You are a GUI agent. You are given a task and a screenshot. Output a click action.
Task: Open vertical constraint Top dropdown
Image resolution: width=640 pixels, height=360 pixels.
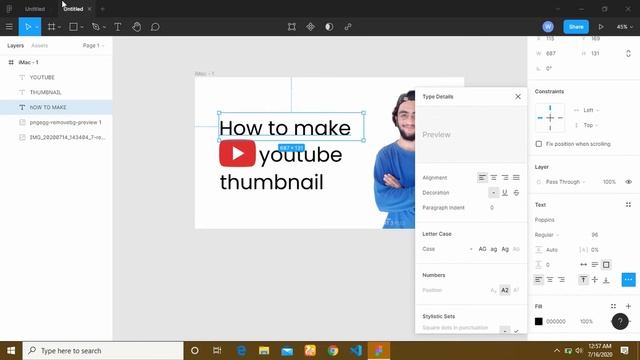coord(591,125)
